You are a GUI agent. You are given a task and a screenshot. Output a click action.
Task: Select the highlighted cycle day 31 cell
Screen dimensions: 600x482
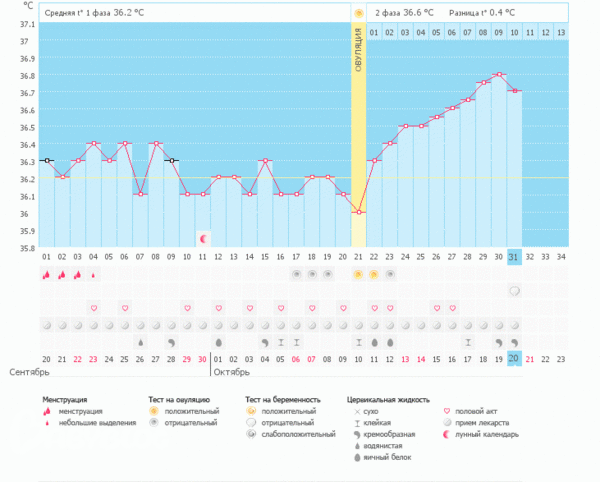click(x=515, y=256)
